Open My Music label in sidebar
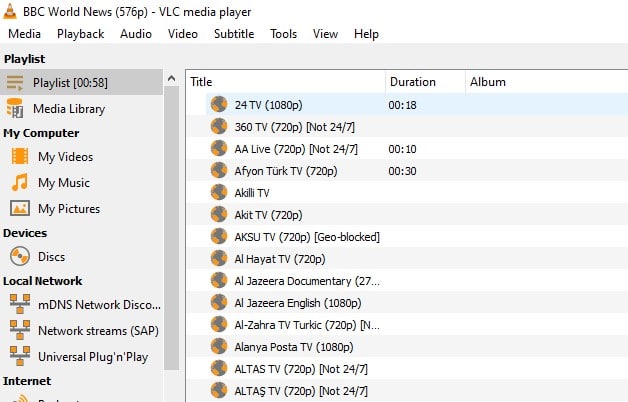628x402 pixels. click(64, 183)
